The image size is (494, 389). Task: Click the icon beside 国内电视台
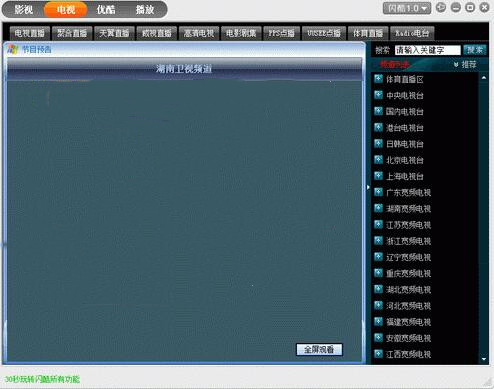(x=378, y=111)
